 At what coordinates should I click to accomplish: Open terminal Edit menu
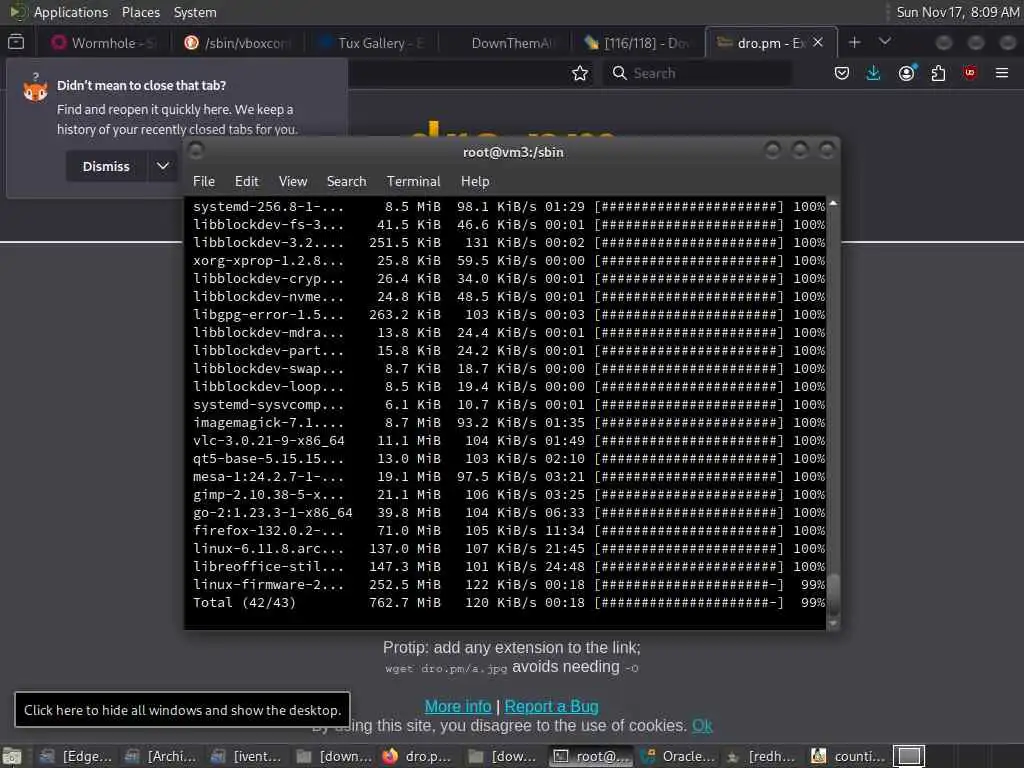point(246,182)
